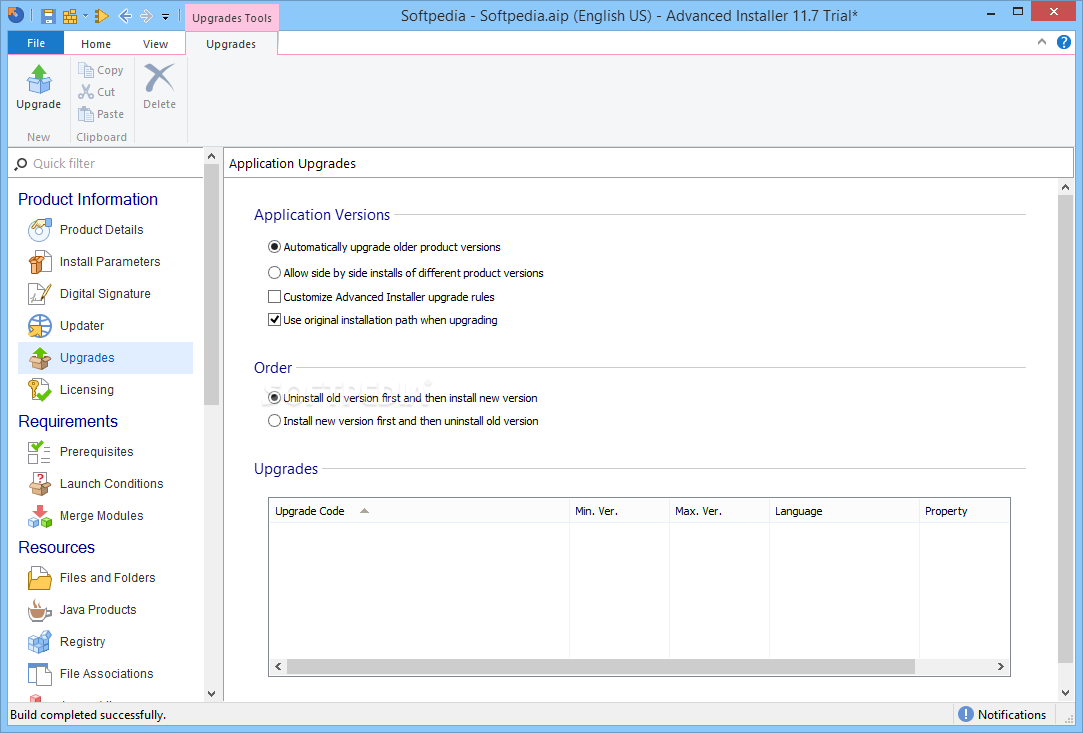Switch to the Home ribbon tab
Screen dimensions: 1083x733
(95, 44)
